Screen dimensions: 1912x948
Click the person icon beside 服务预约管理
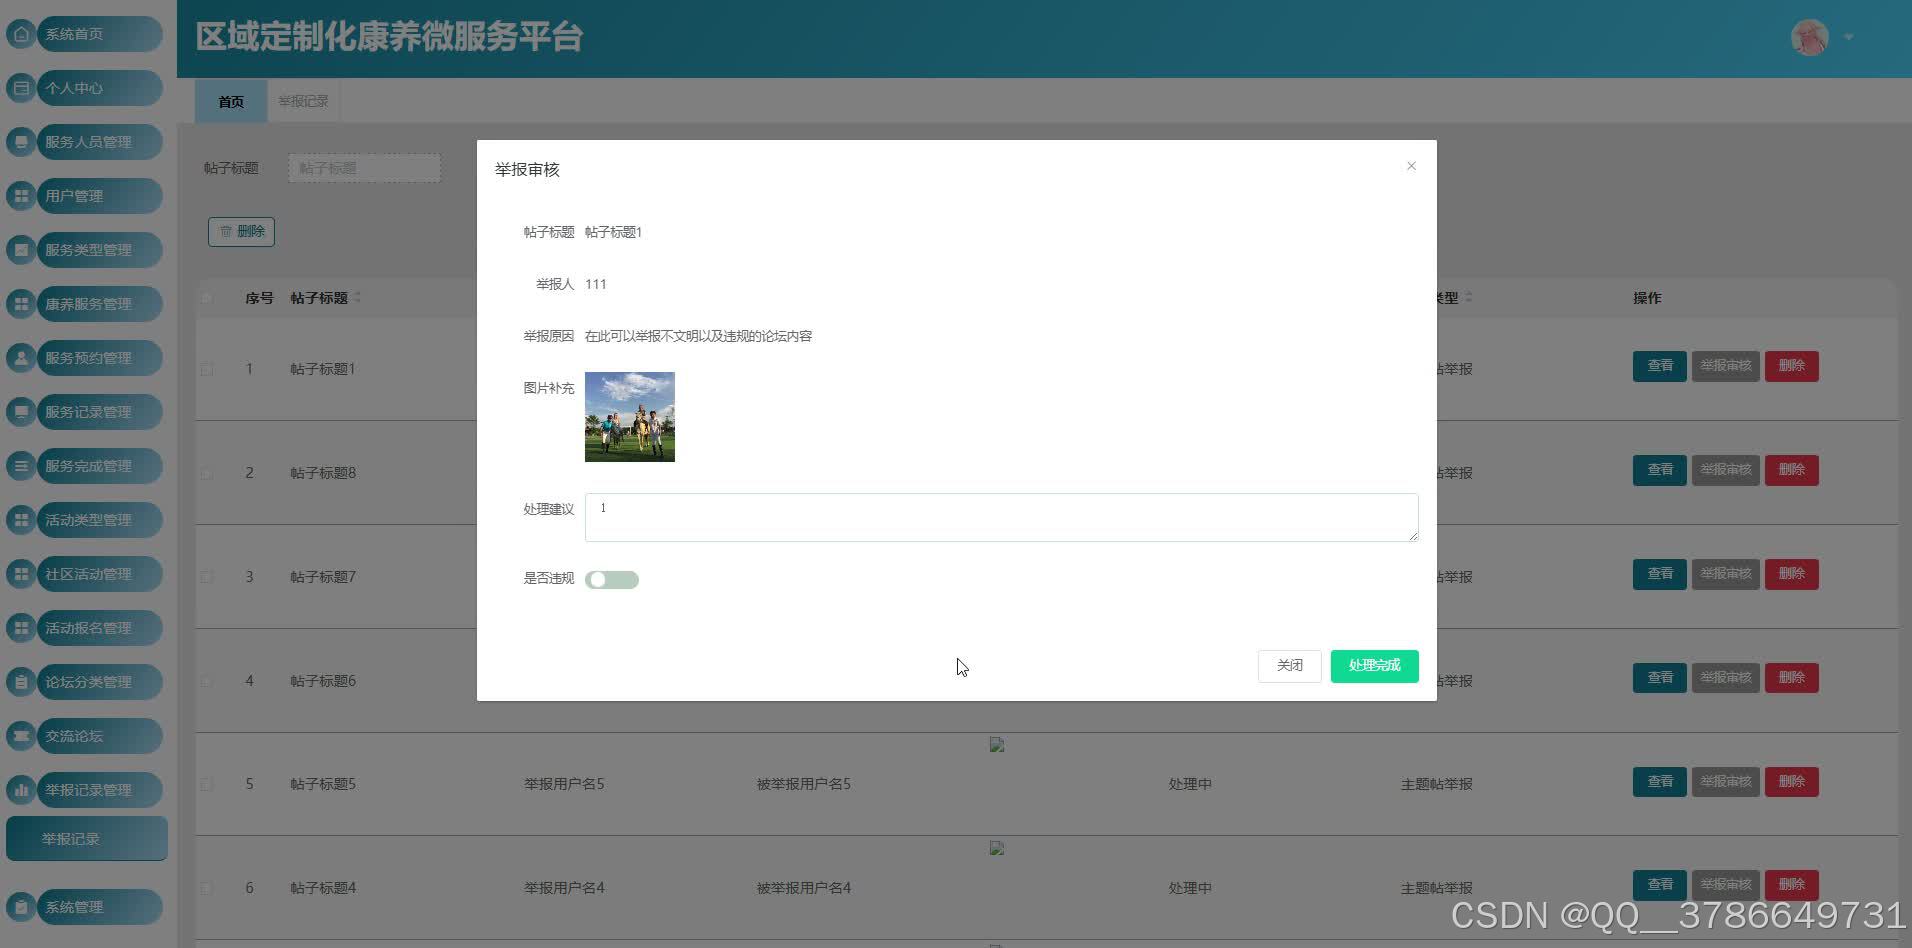tap(21, 358)
